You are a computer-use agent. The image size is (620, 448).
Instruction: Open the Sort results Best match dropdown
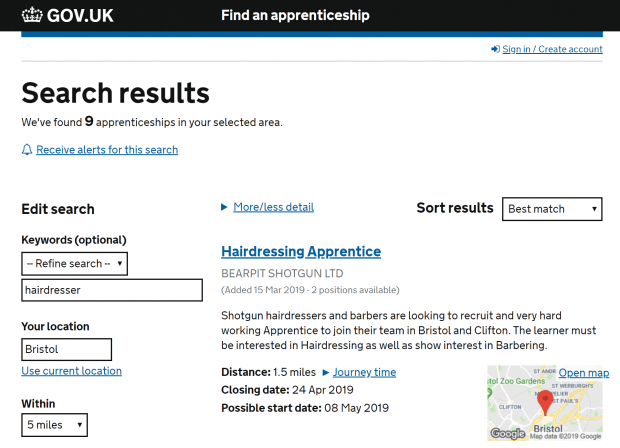click(x=552, y=209)
